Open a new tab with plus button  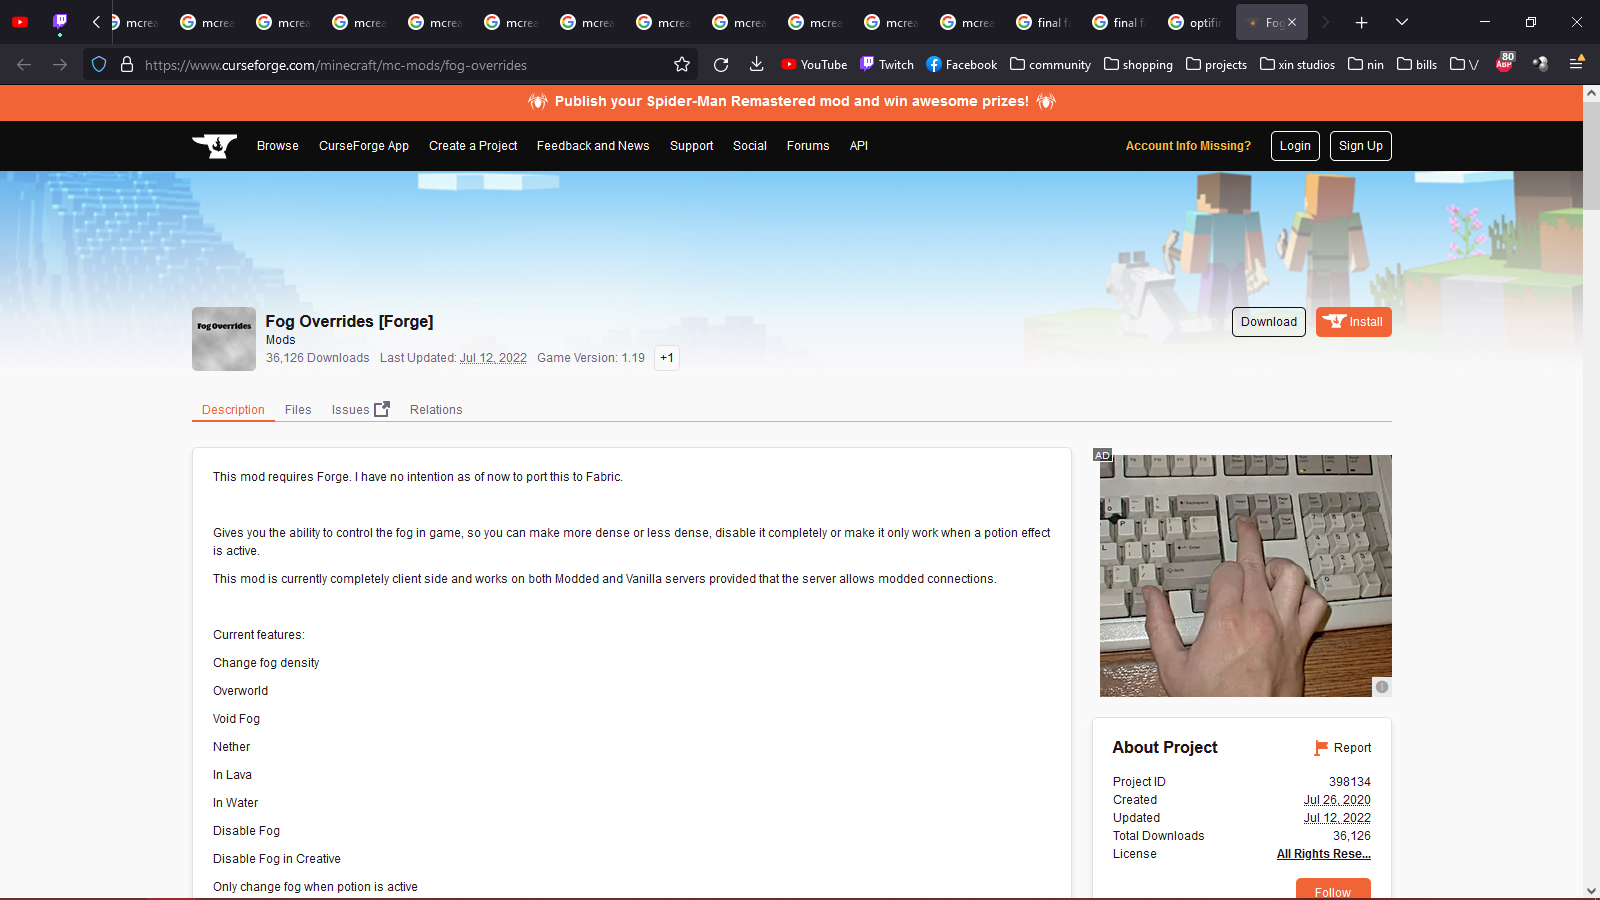coord(1361,22)
